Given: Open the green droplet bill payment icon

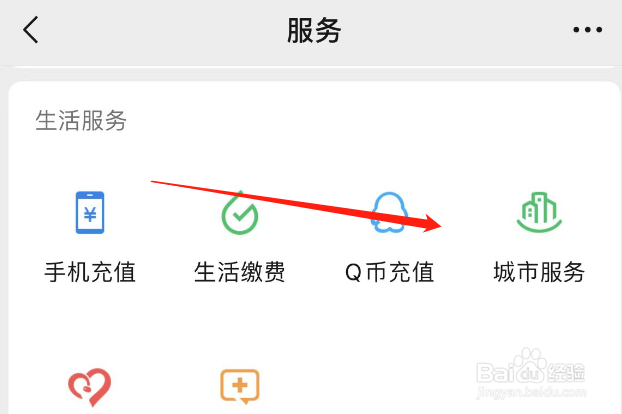Looking at the screenshot, I should click(x=240, y=213).
